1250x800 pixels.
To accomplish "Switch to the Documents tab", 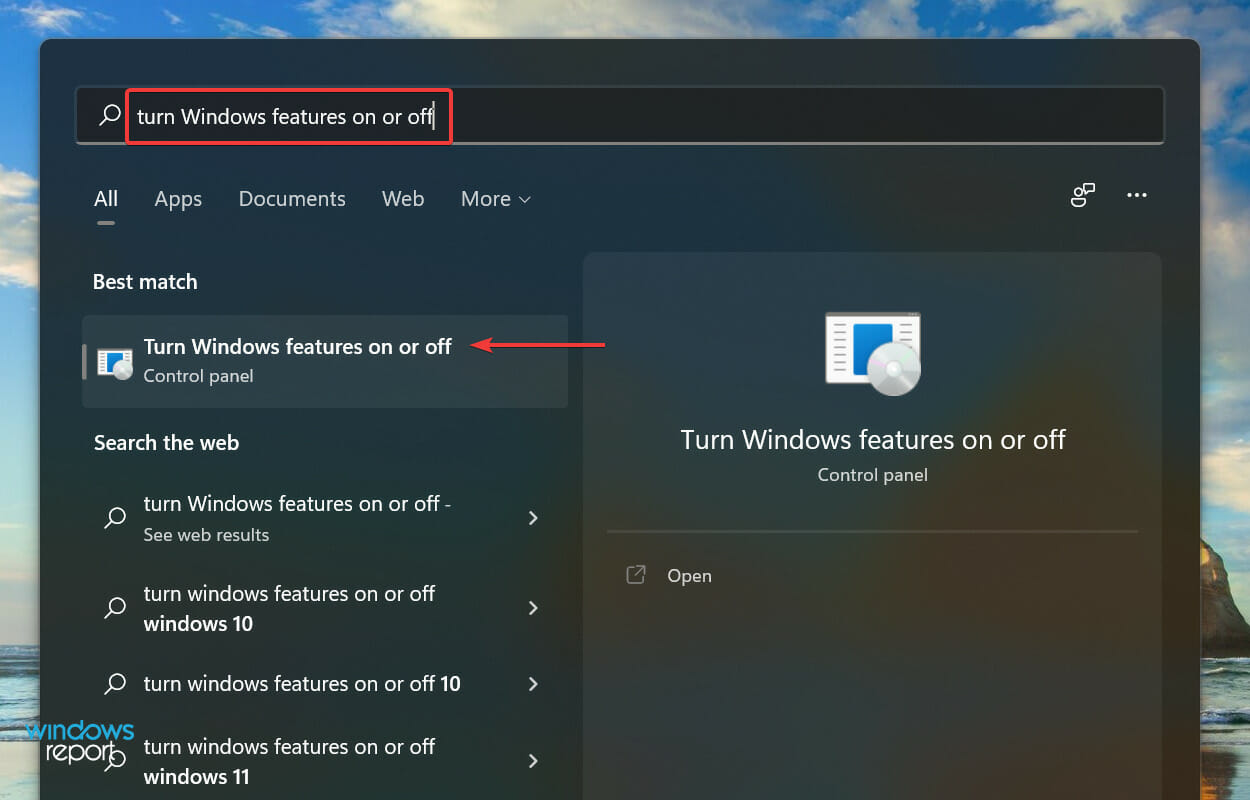I will 292,199.
